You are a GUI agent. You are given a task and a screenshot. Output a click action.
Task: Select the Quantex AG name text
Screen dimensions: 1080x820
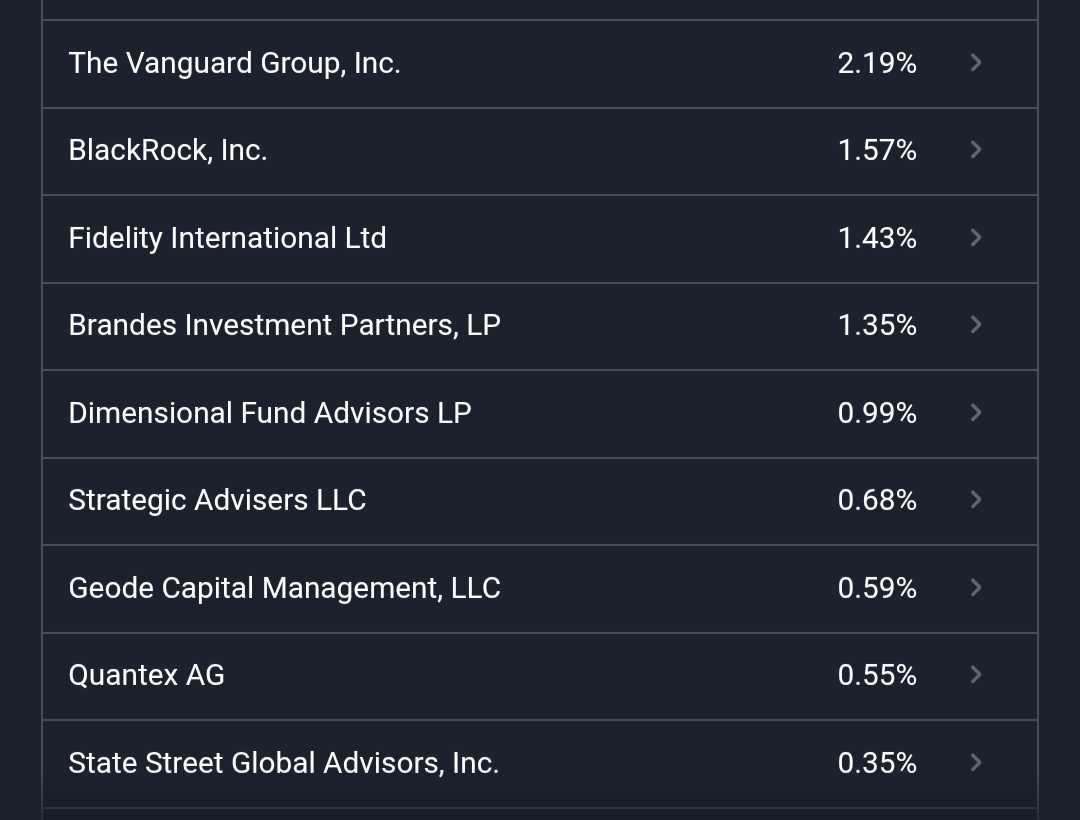(146, 675)
